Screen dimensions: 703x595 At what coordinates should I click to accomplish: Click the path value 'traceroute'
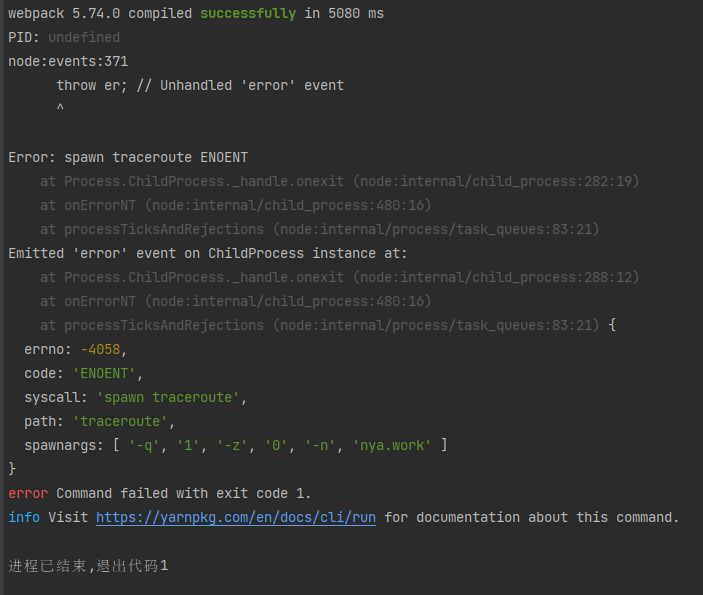tap(120, 421)
